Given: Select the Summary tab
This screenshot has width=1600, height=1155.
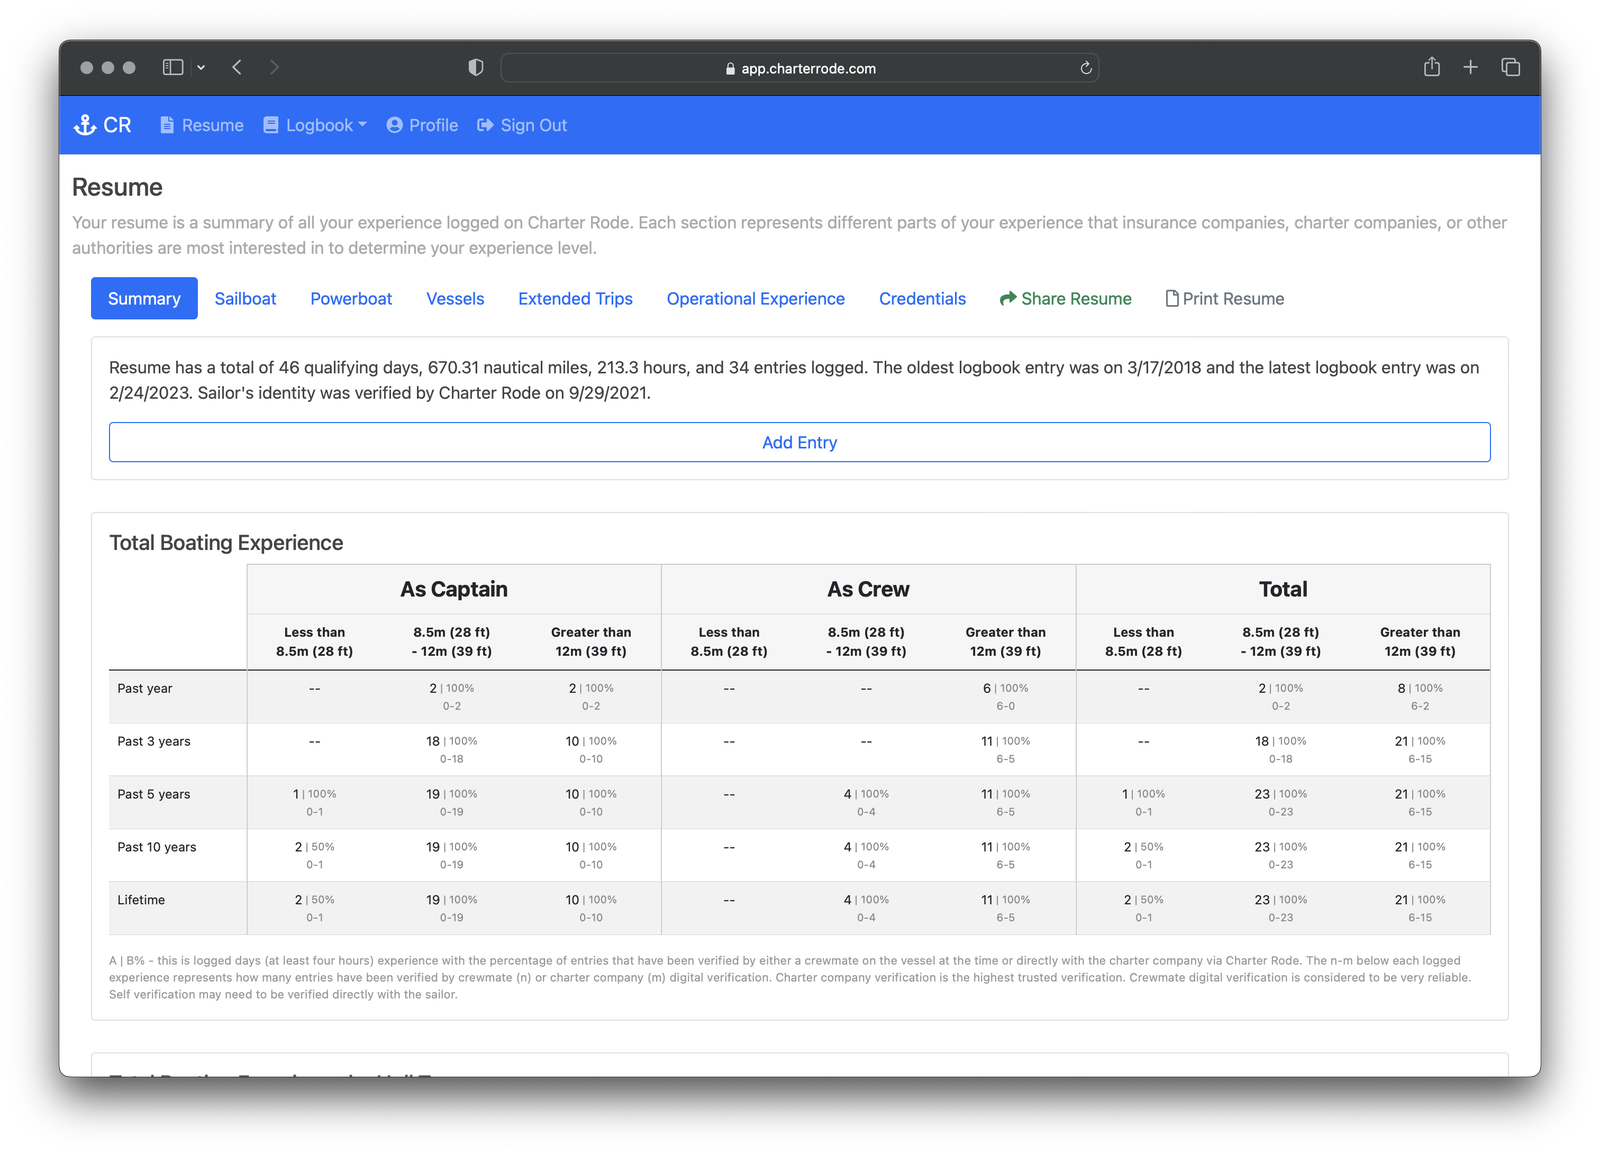Looking at the screenshot, I should click(x=144, y=298).
